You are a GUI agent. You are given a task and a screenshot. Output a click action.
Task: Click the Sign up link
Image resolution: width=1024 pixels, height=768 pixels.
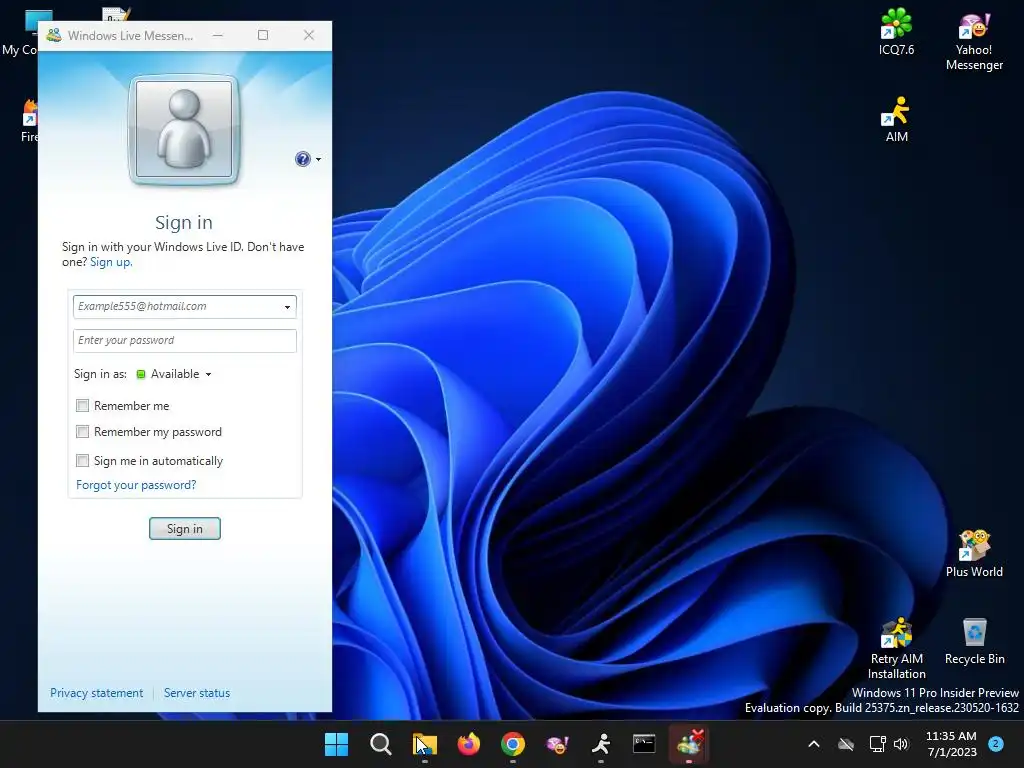(110, 262)
